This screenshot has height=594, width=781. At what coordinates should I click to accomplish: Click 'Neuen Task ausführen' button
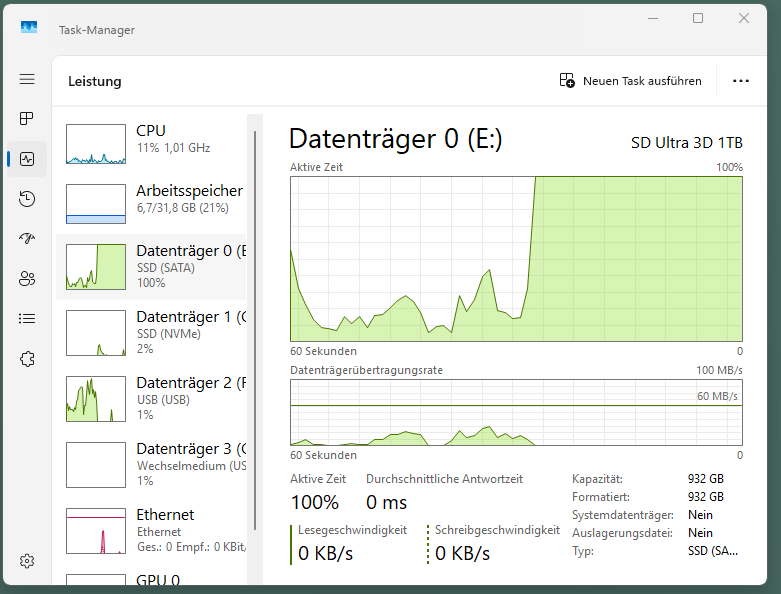(x=631, y=81)
